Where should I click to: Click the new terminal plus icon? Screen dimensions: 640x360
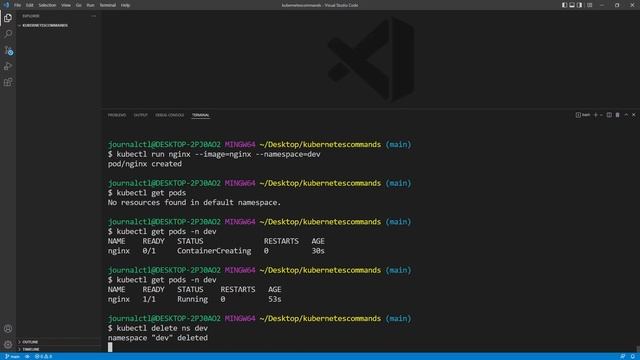click(x=596, y=115)
